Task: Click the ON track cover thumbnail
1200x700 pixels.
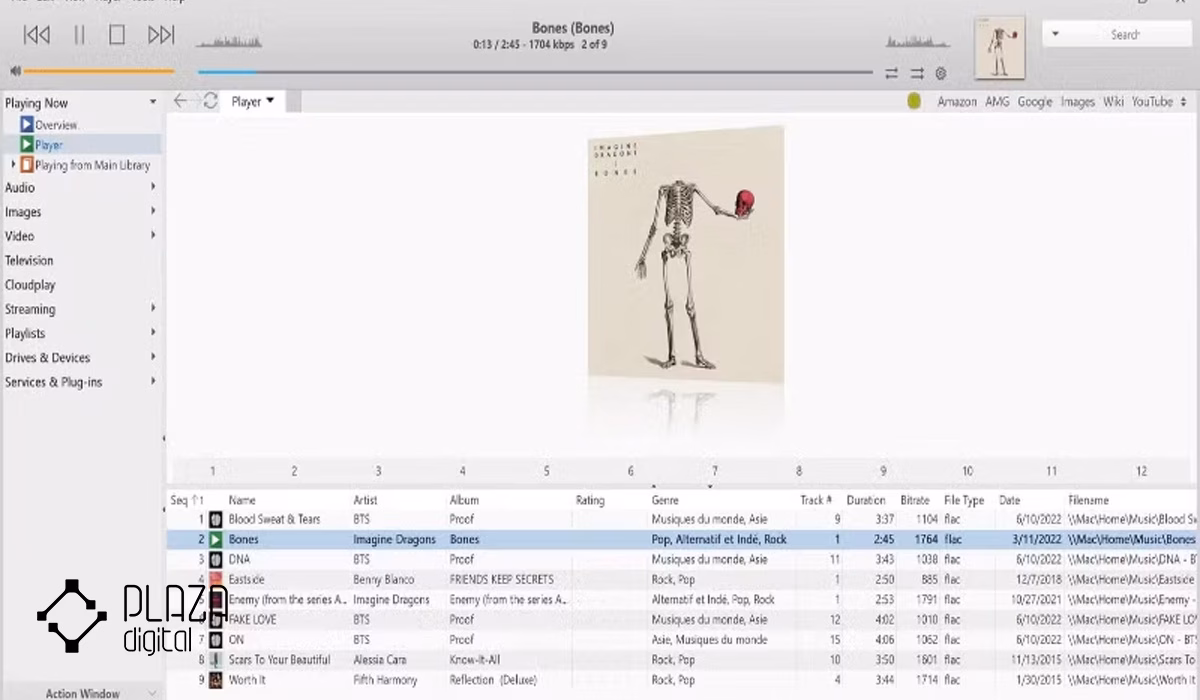Action: point(215,640)
